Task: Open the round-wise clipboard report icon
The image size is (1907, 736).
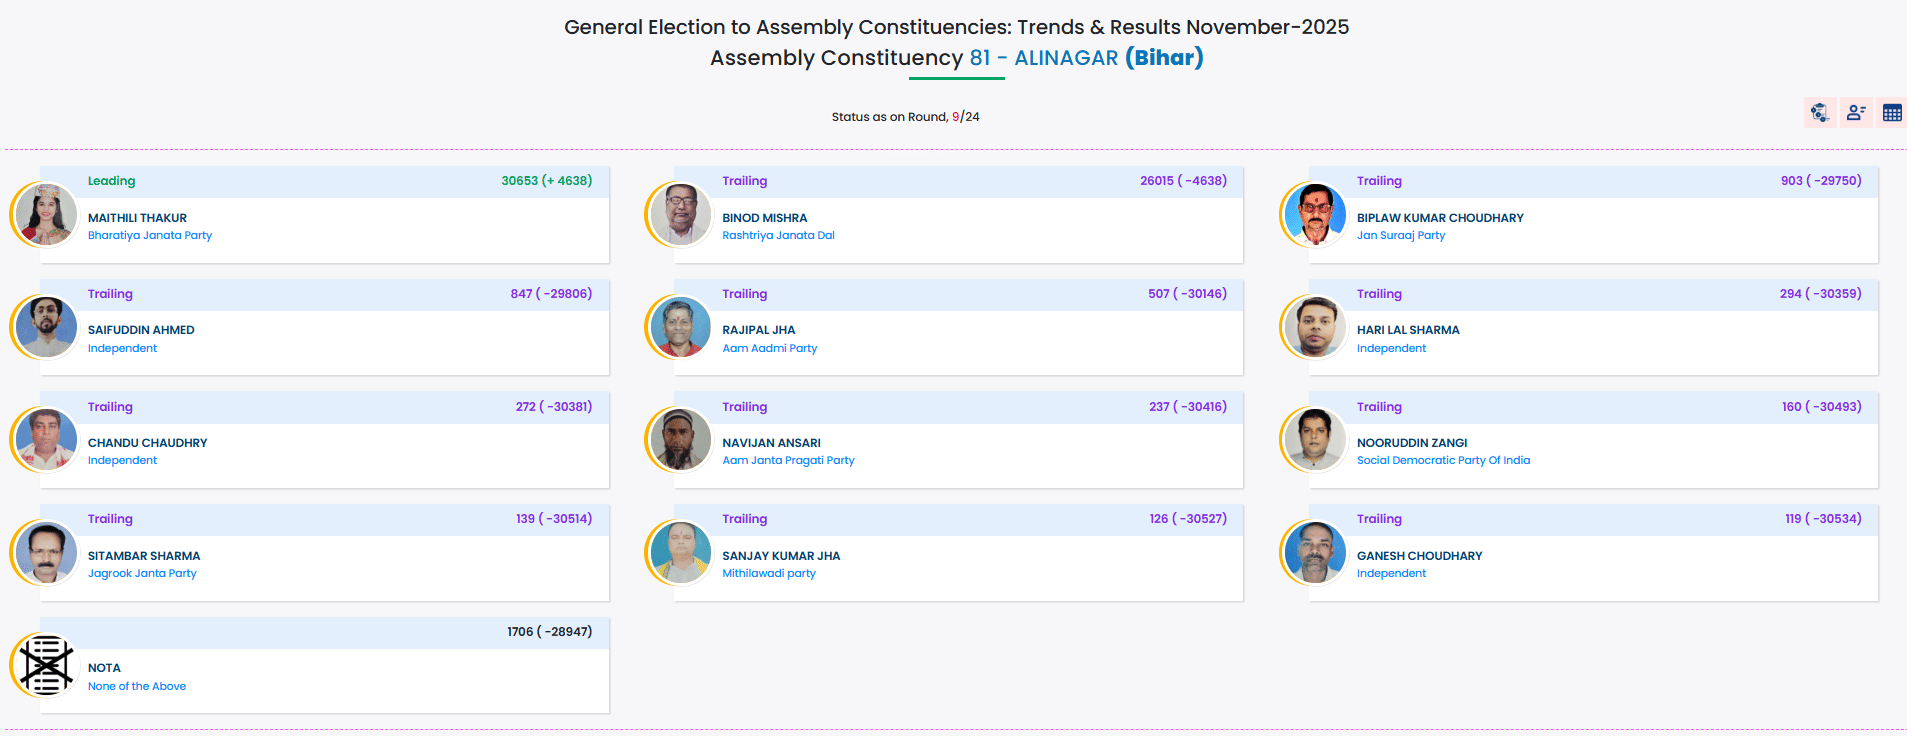Action: (1819, 112)
